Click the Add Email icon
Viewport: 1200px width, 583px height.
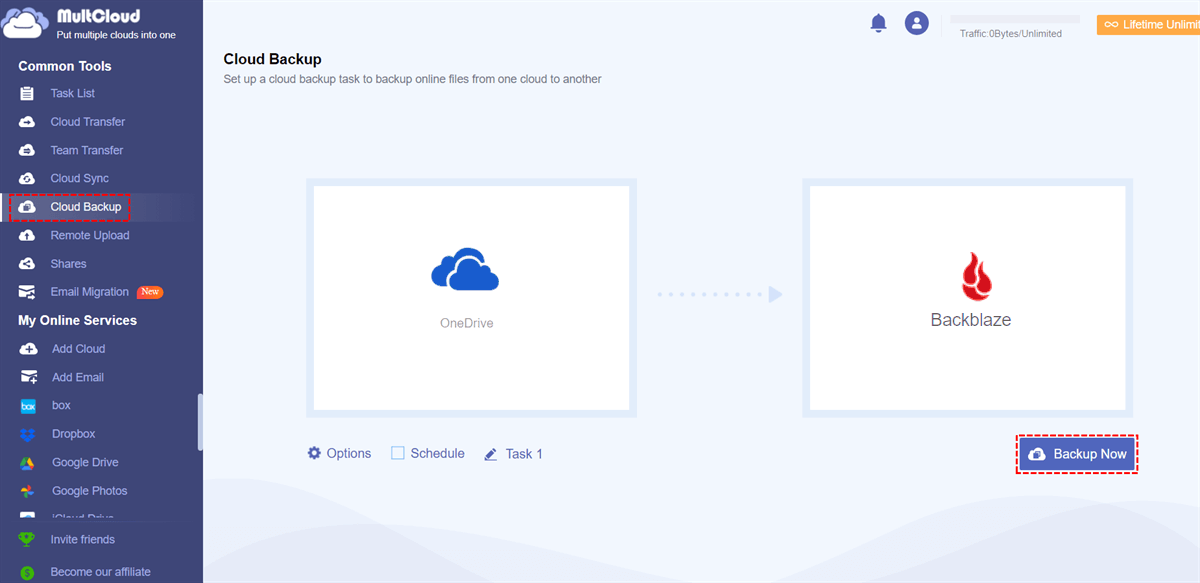(29, 377)
